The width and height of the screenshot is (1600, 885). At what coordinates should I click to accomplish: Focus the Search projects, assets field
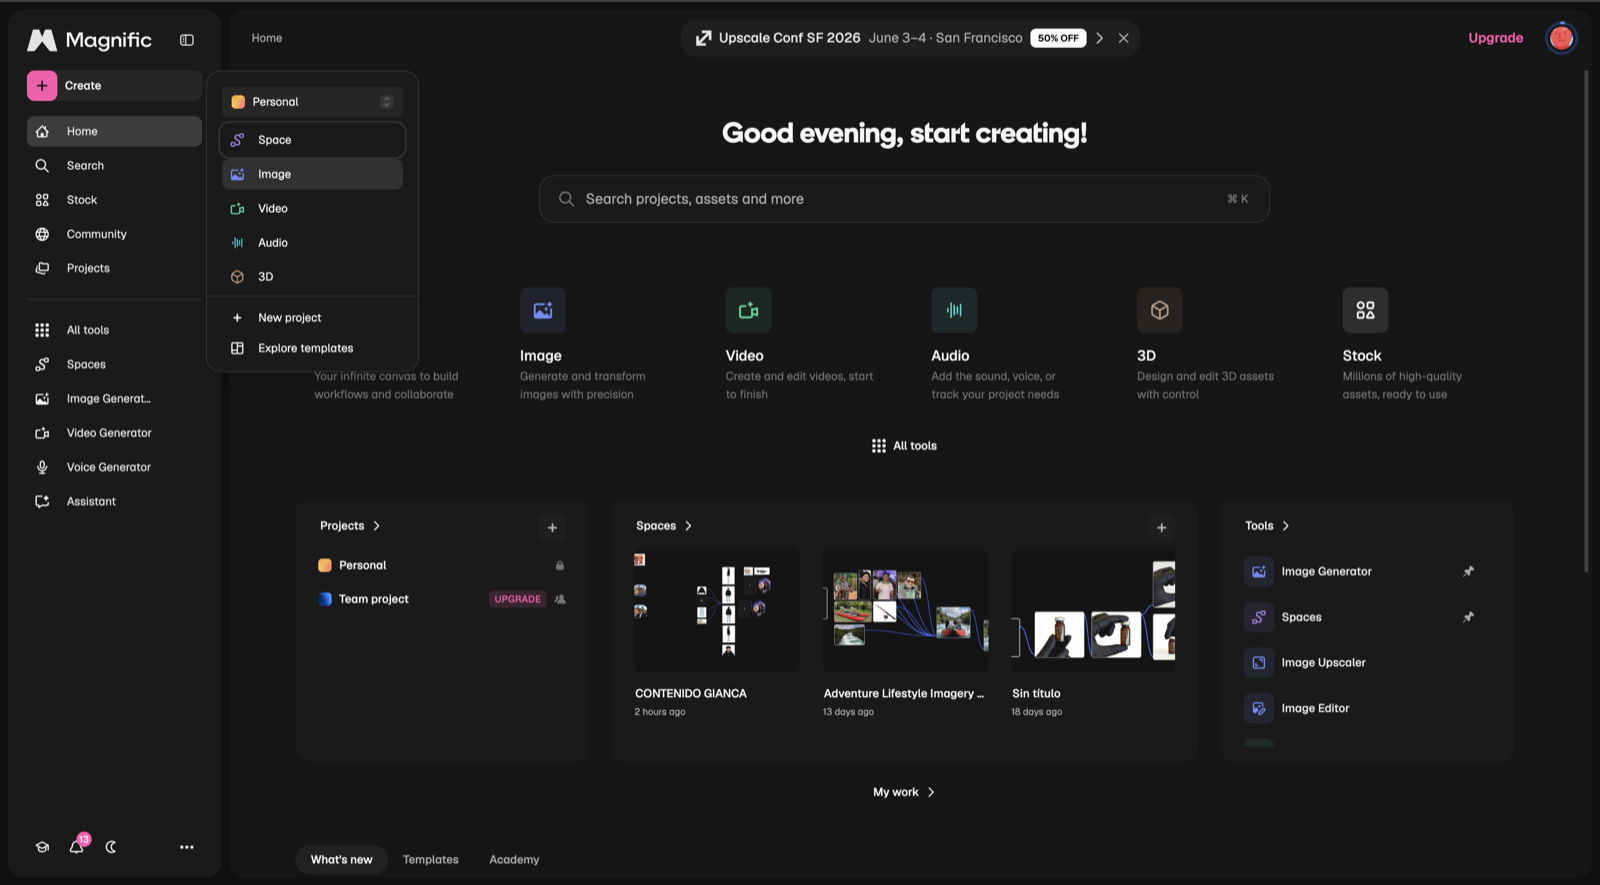[904, 199]
